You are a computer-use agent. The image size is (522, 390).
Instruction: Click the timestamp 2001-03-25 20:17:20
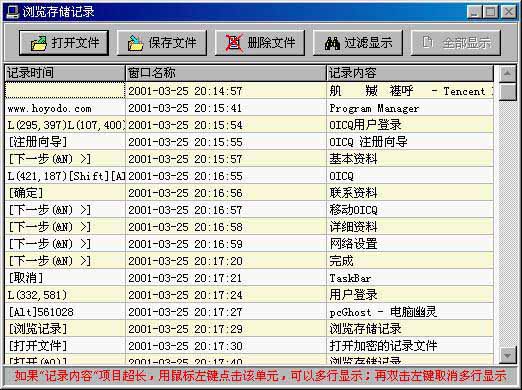pos(226,261)
